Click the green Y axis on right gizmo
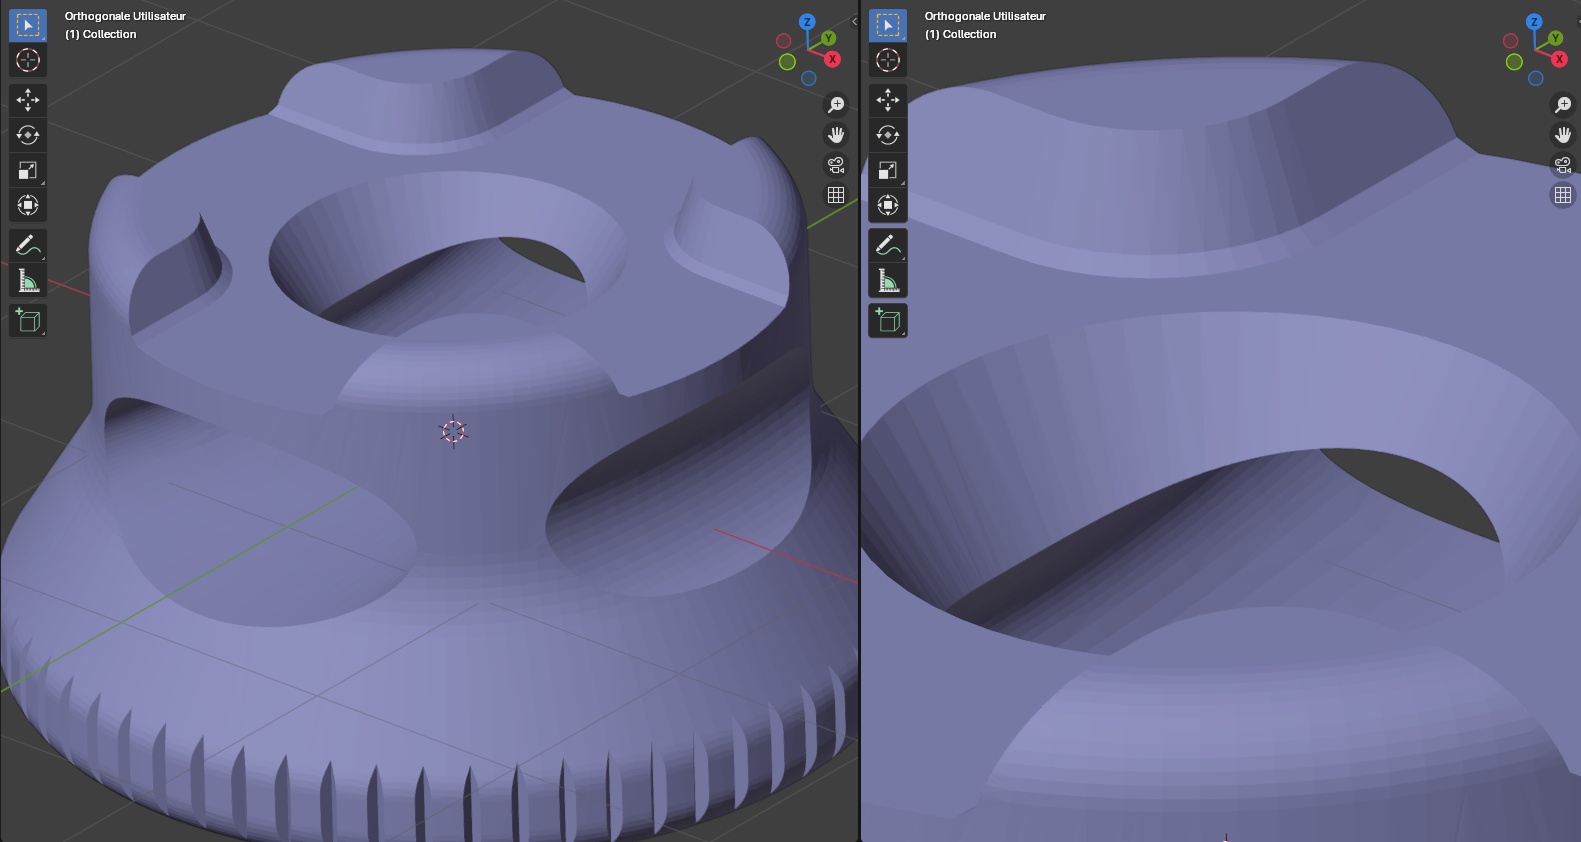This screenshot has height=842, width=1581. [1554, 39]
